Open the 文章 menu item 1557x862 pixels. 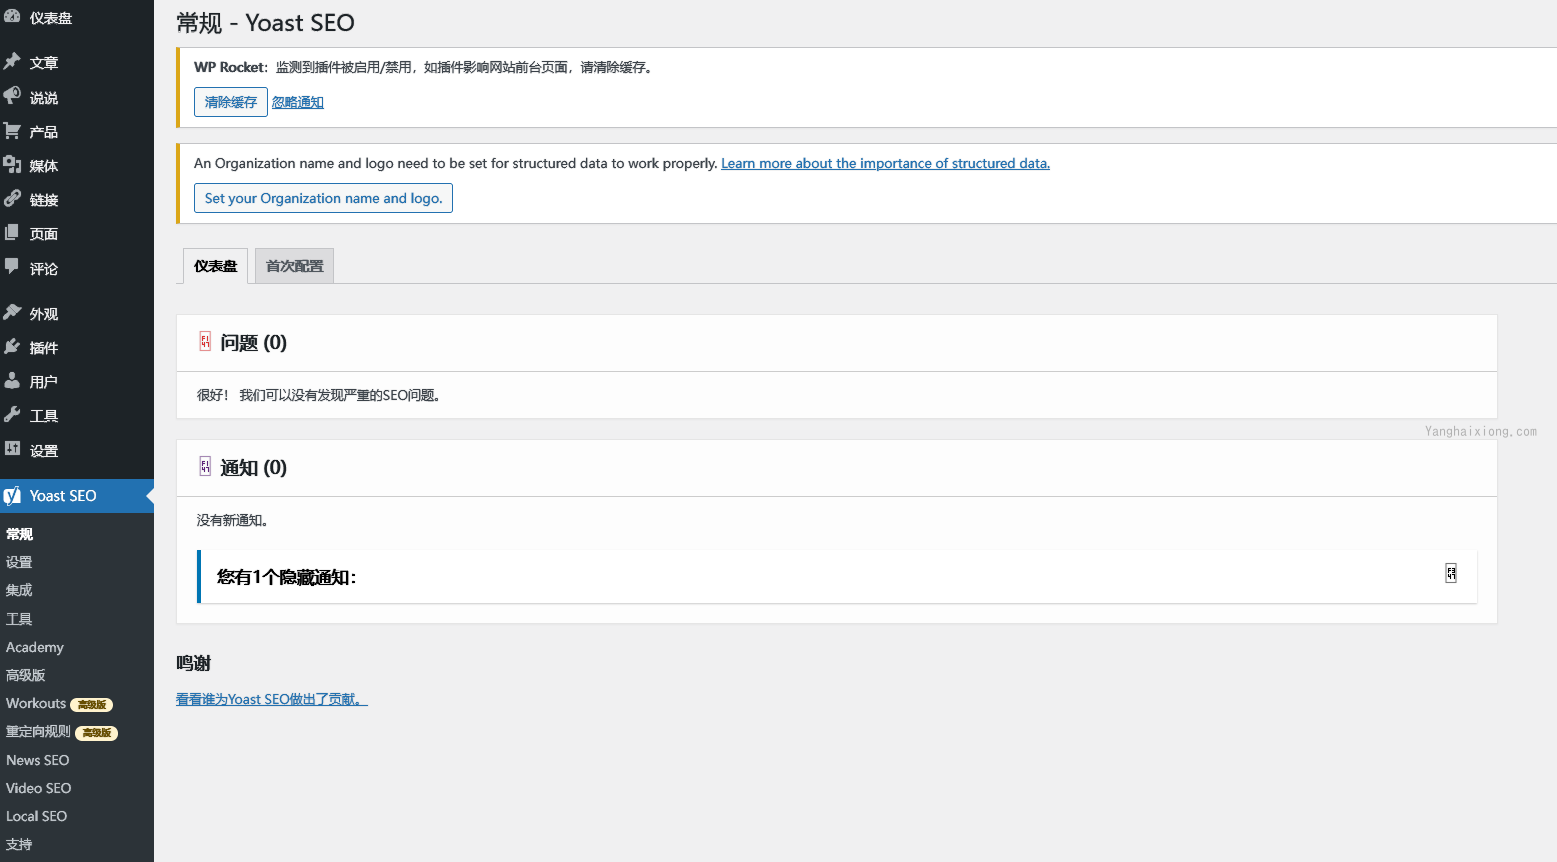tap(44, 63)
